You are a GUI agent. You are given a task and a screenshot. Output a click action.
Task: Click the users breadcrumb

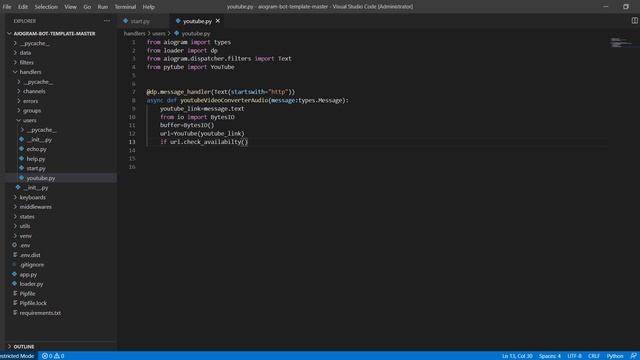tap(159, 33)
